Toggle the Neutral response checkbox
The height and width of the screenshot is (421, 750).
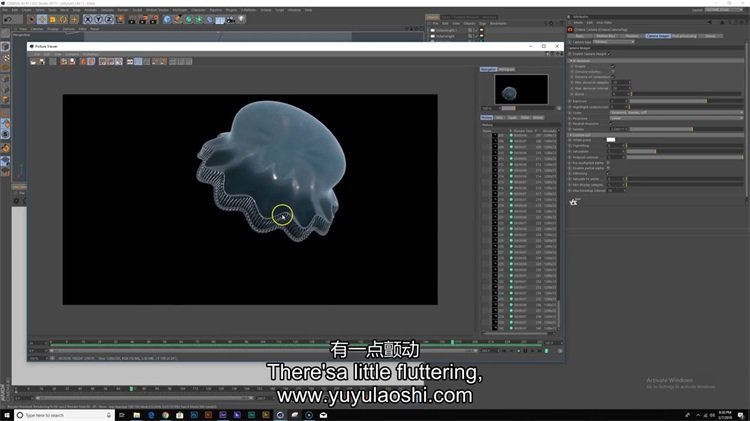point(612,123)
